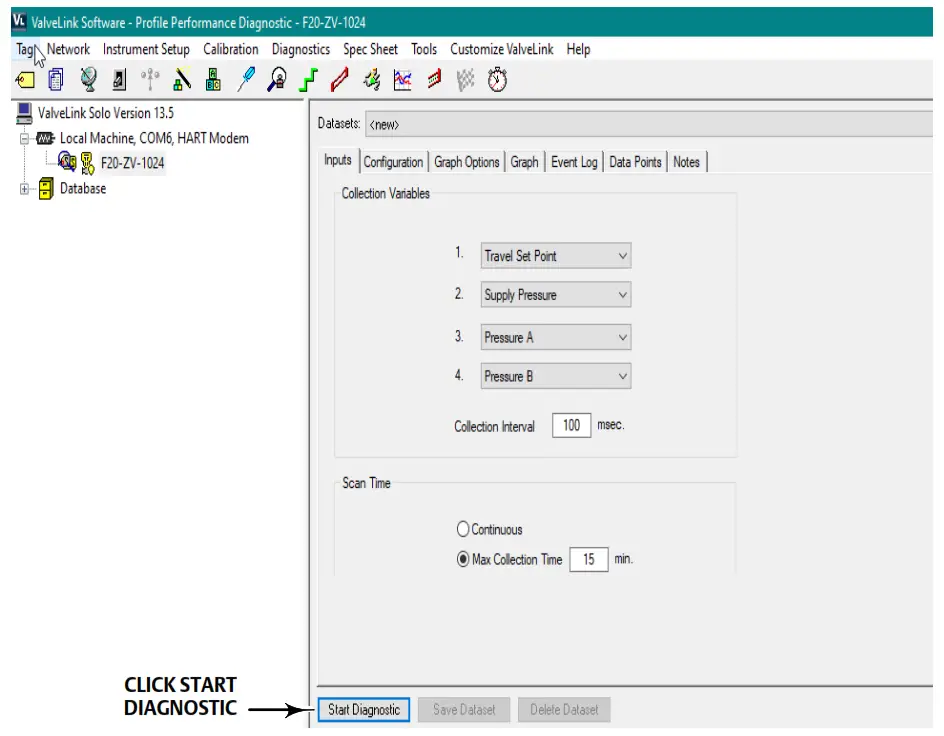Click the stopwatch toolbar icon
The width and height of the screenshot is (944, 736).
pos(497,79)
